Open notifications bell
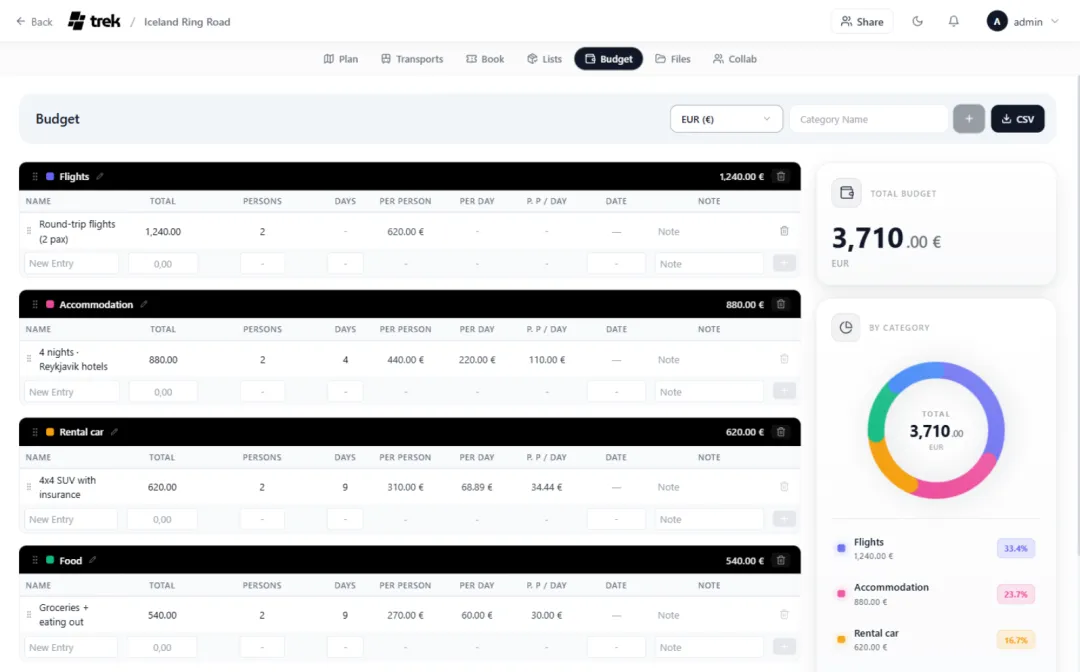Image resolution: width=1080 pixels, height=672 pixels. (x=953, y=21)
